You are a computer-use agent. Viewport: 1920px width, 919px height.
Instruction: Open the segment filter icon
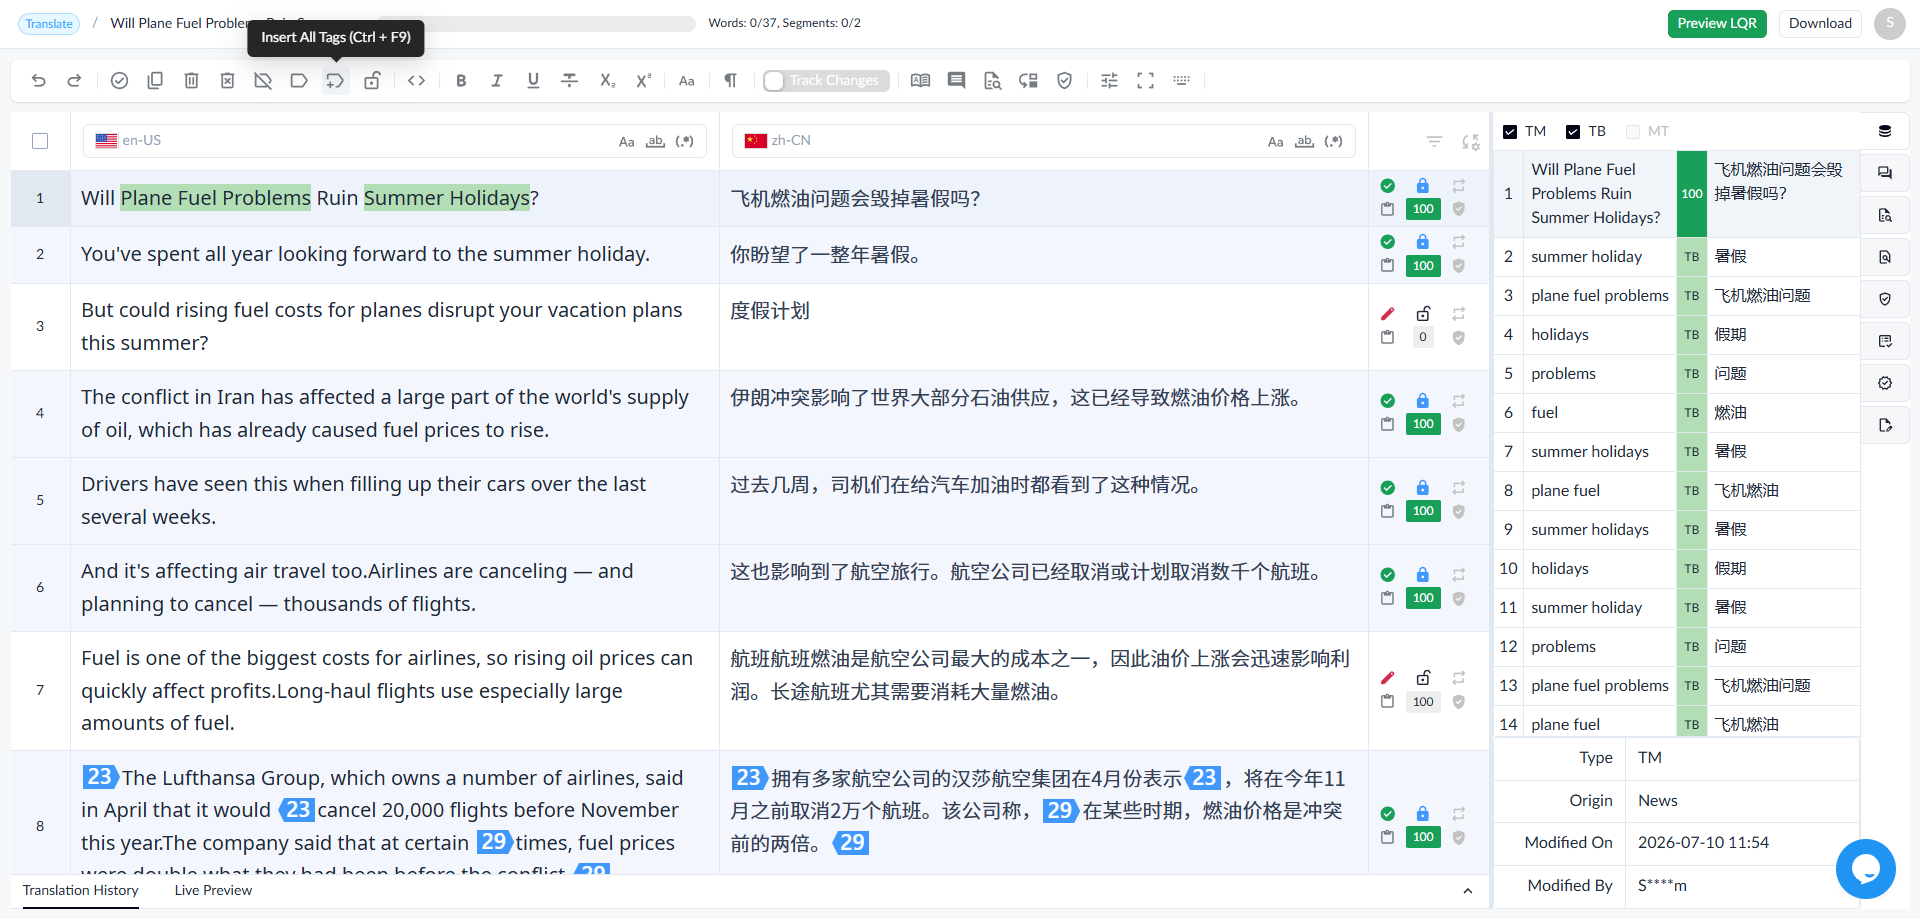coord(1434,142)
